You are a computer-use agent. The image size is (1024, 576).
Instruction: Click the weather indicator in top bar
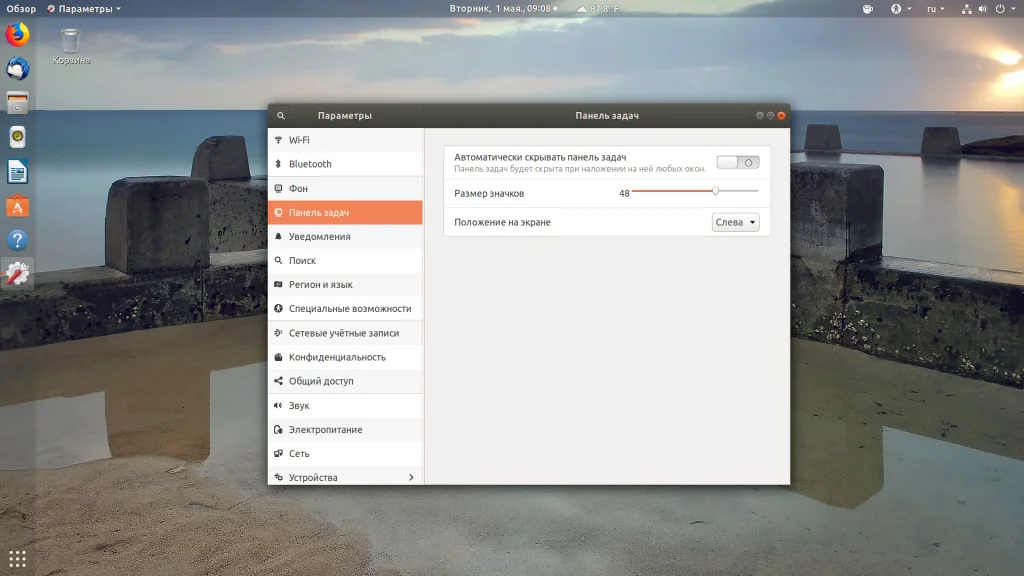tap(598, 8)
